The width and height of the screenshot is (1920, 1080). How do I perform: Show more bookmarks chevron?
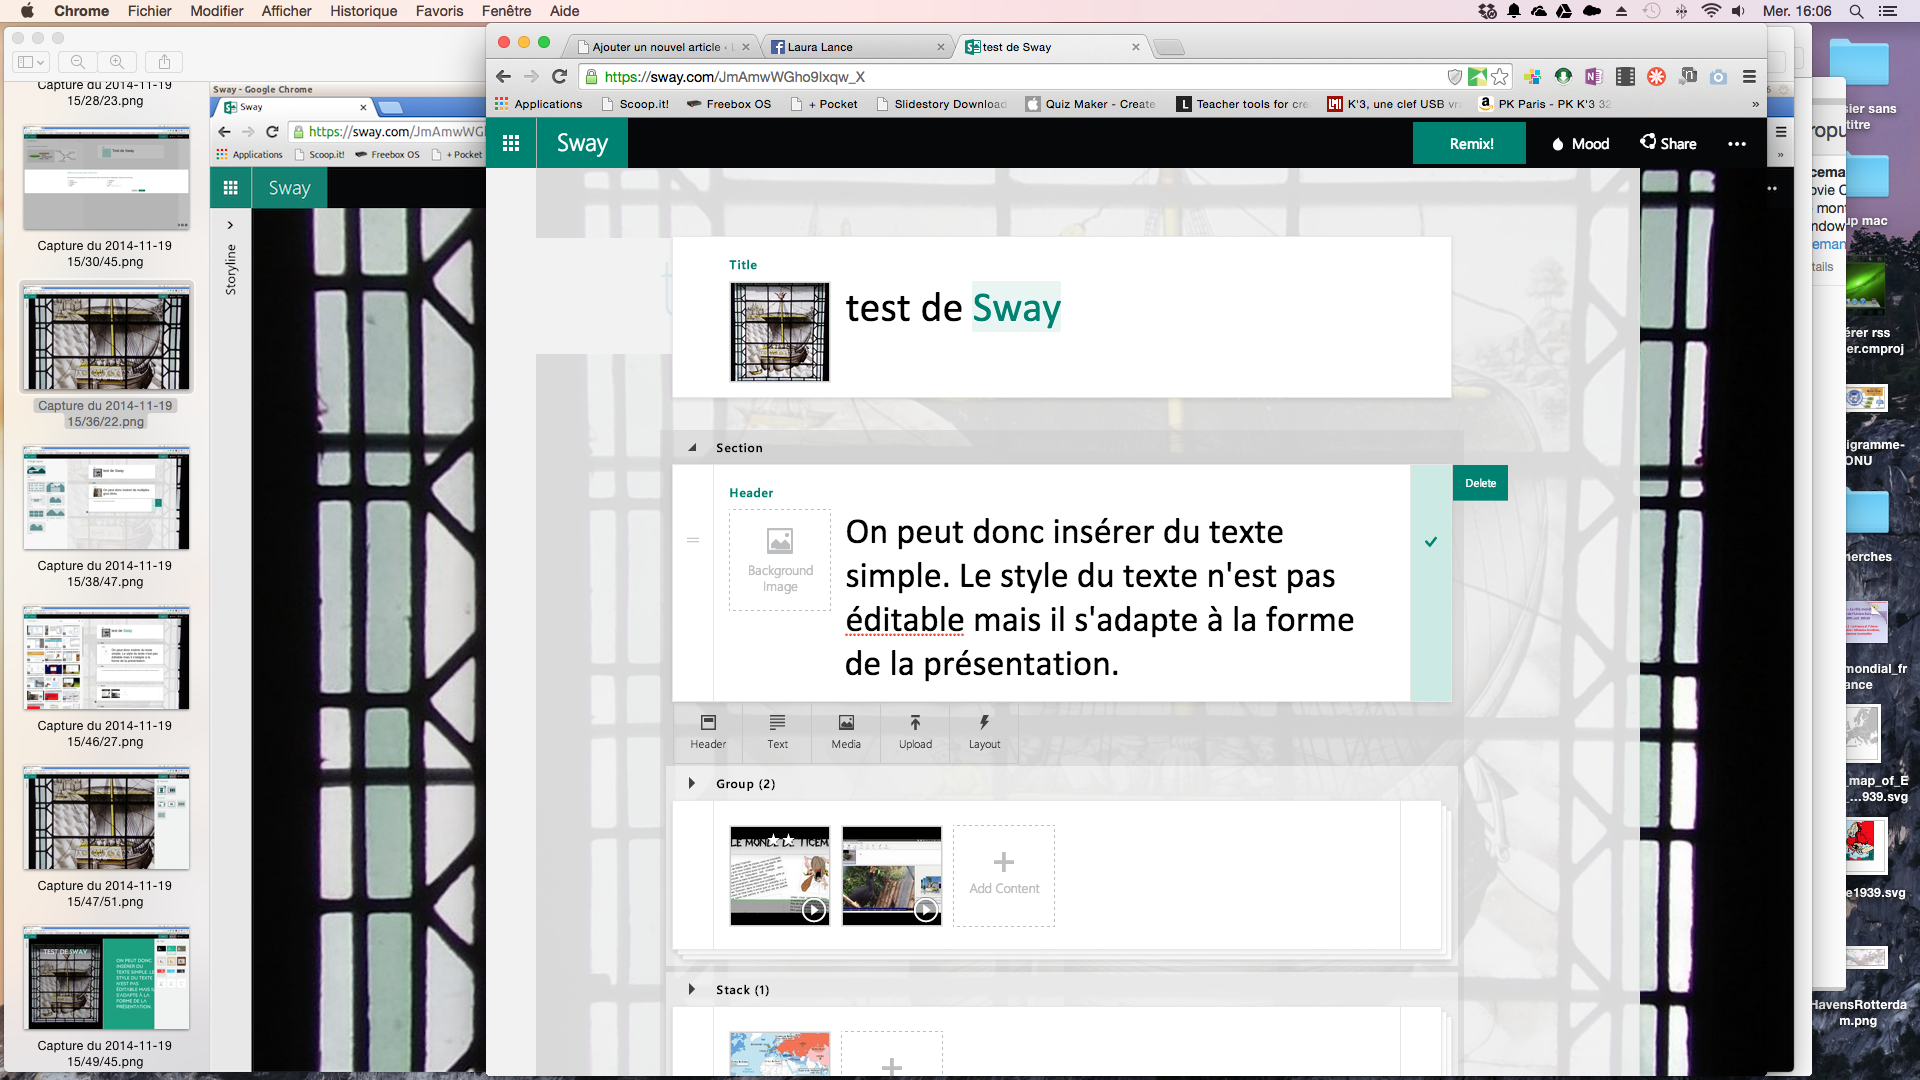(1755, 104)
